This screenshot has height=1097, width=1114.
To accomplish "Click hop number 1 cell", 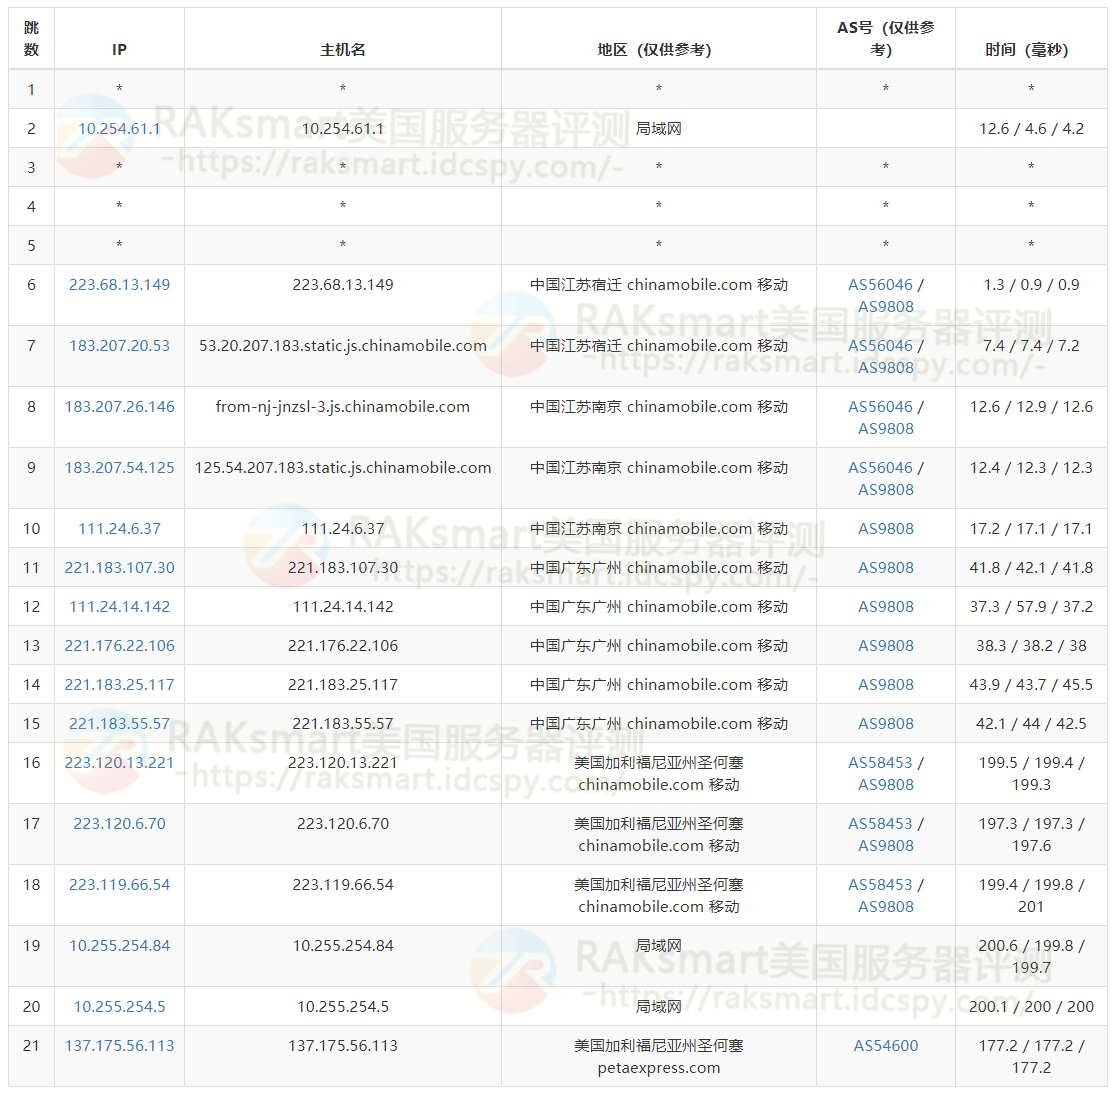I will pos(31,90).
